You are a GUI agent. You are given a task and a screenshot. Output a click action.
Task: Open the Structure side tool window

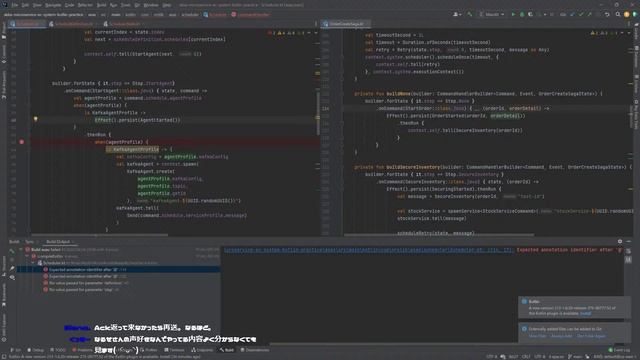4,265
